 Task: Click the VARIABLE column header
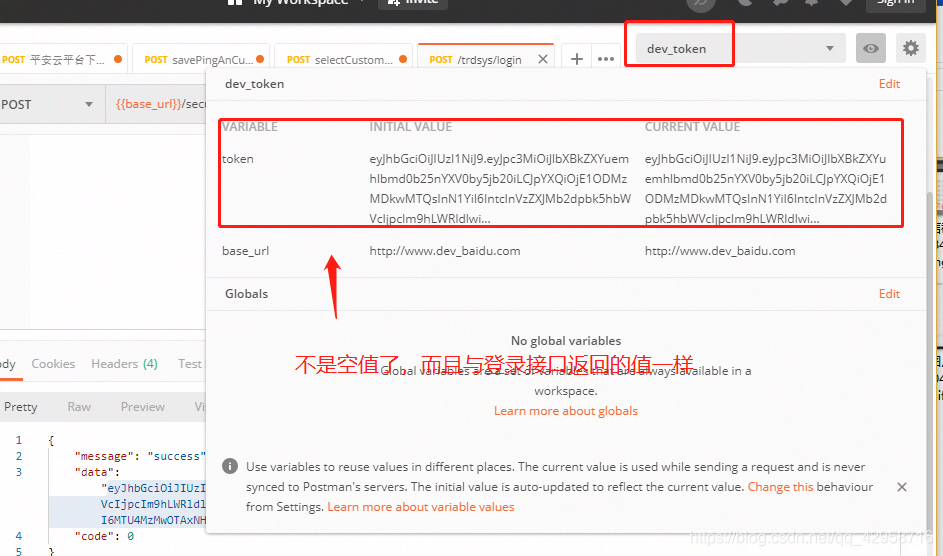(x=250, y=127)
